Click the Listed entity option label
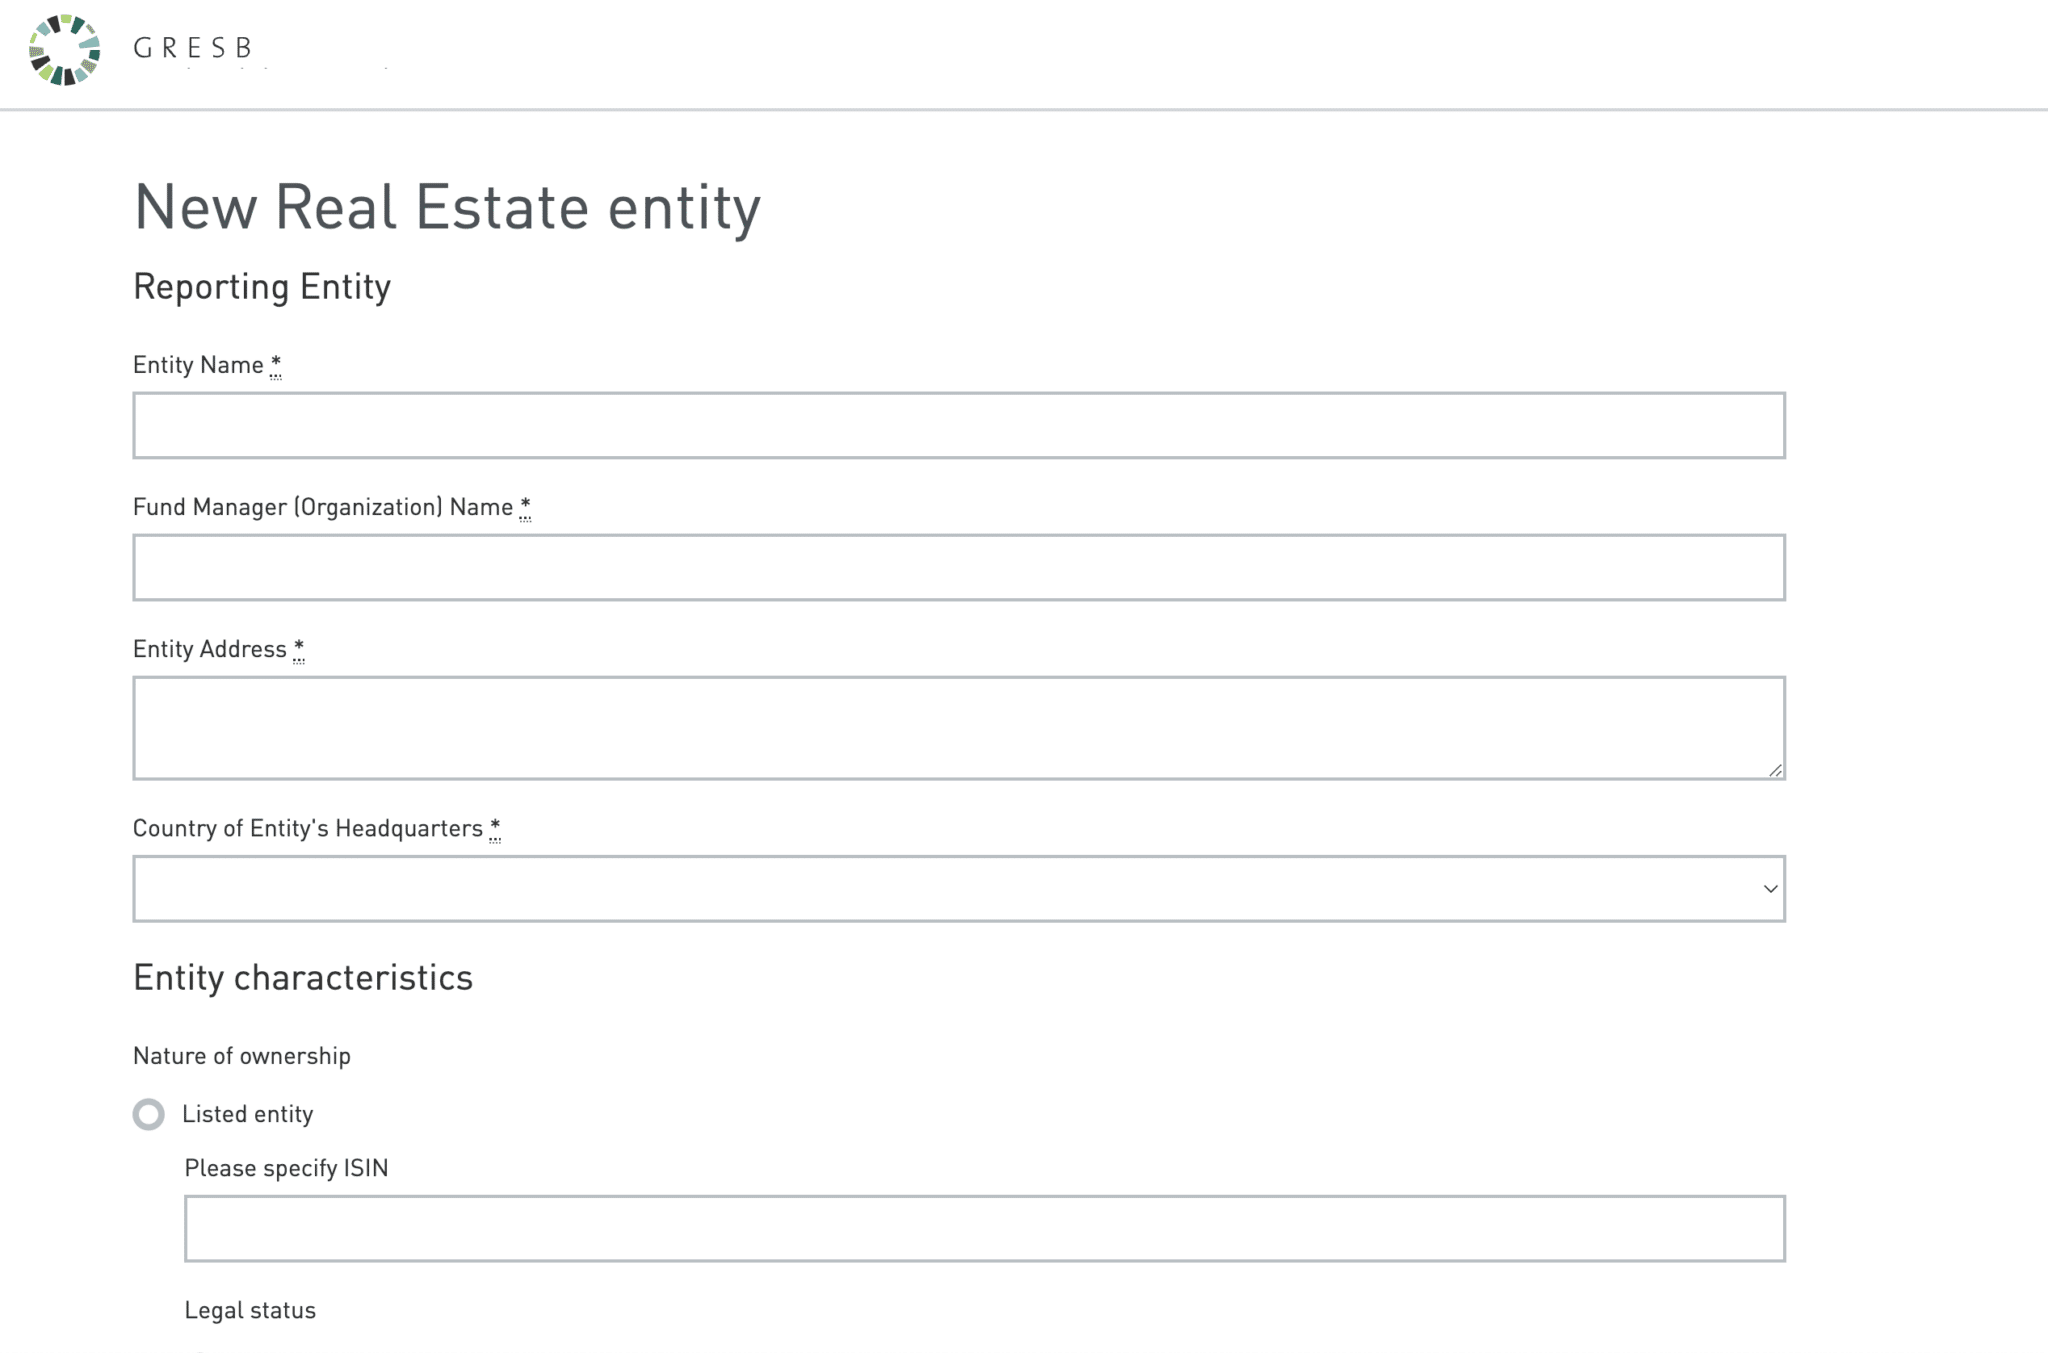2048x1353 pixels. (x=247, y=1114)
